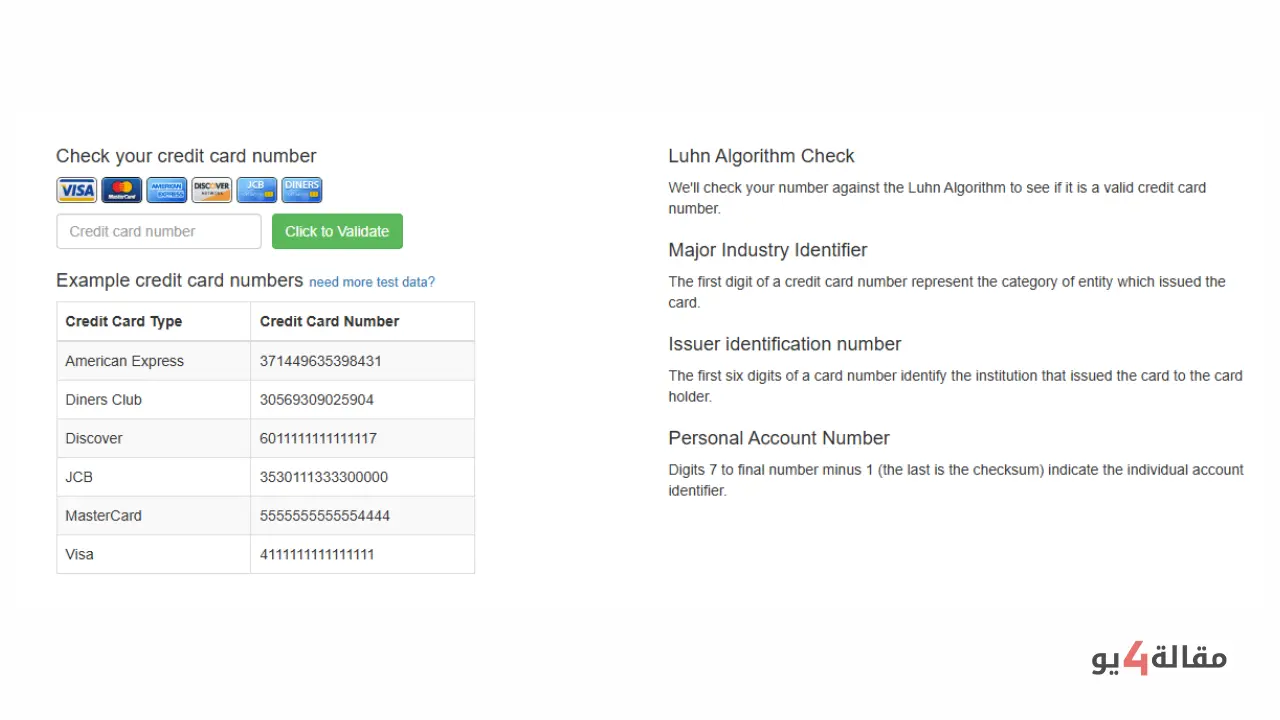
Task: Click the Discover number 6011111111111117
Action: click(x=318, y=438)
